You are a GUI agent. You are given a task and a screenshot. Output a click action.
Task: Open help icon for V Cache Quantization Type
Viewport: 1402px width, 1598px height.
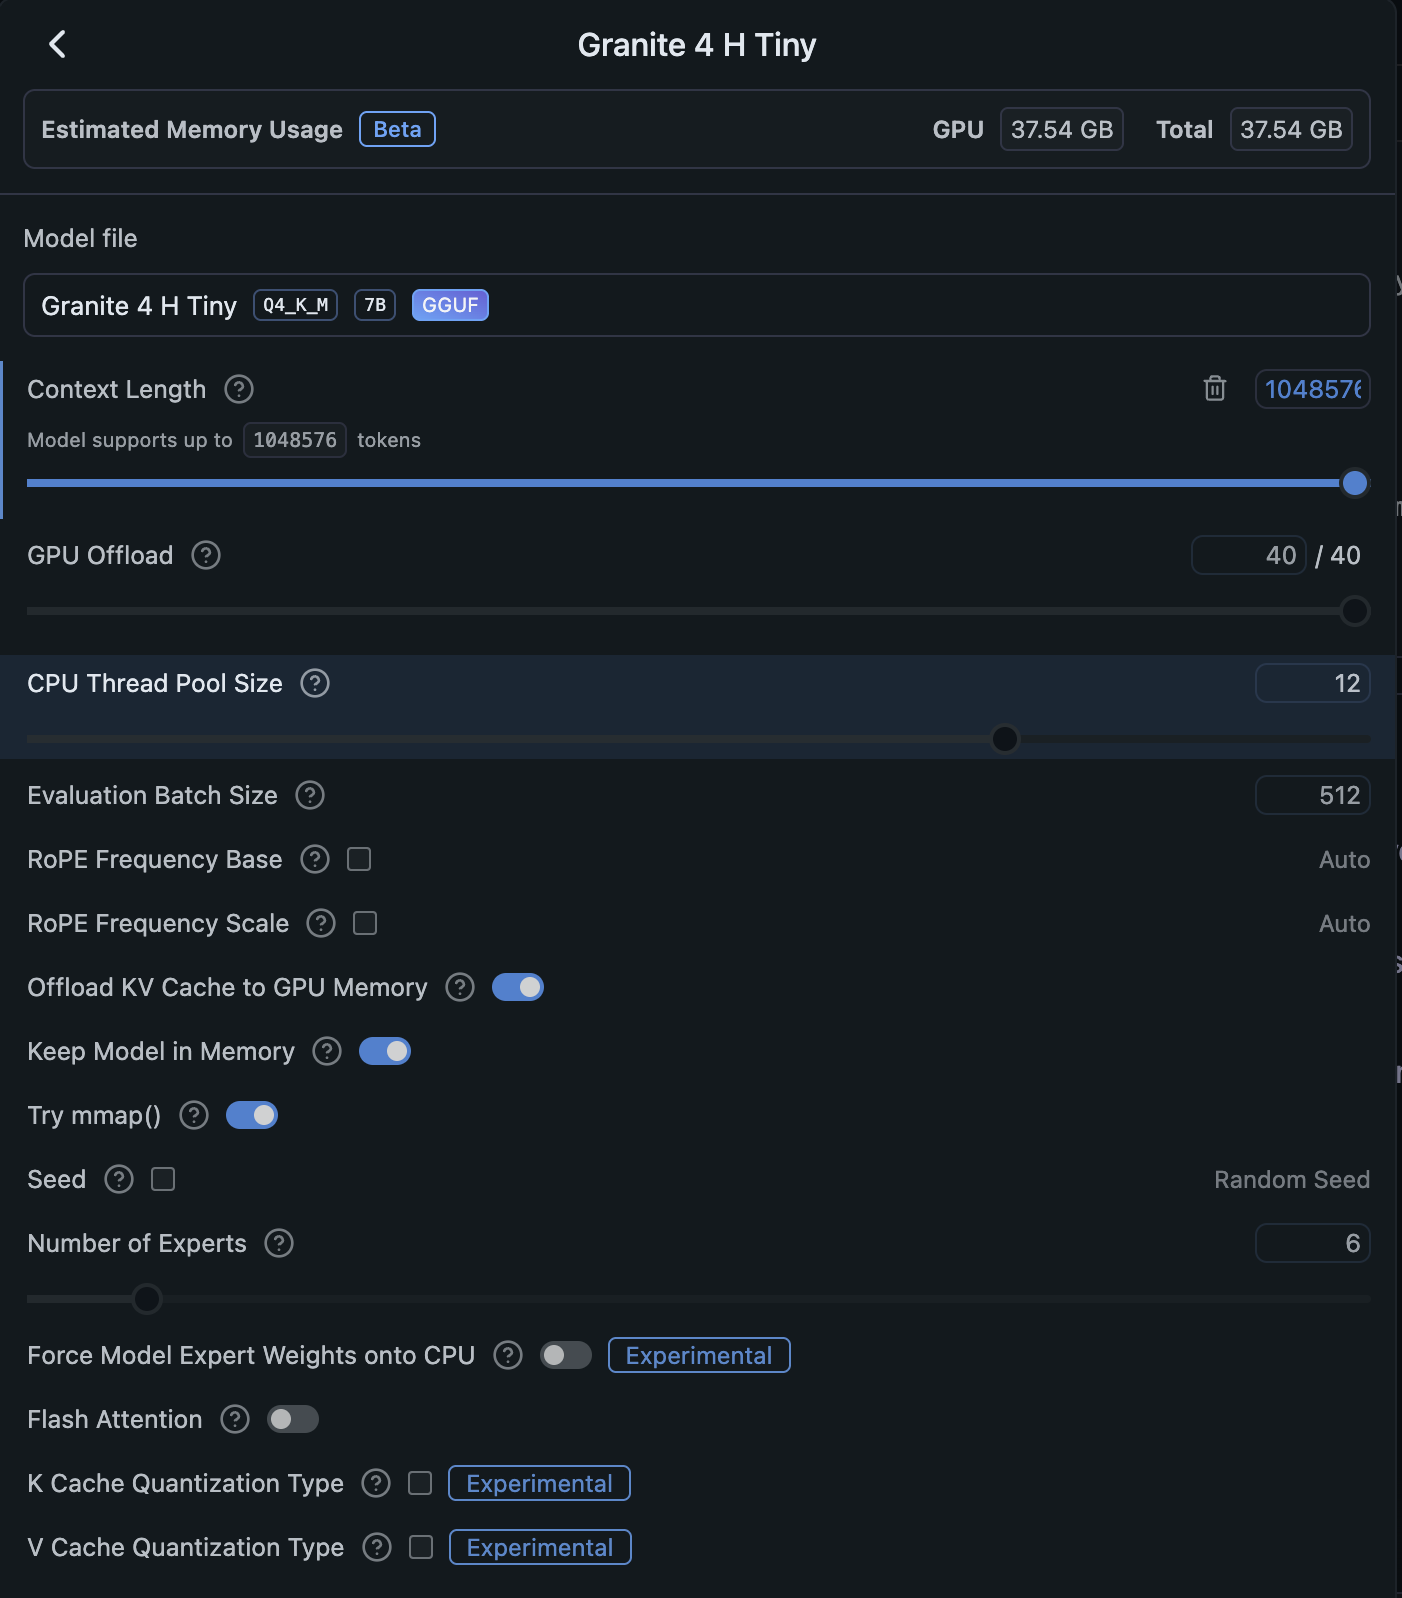click(x=377, y=1547)
